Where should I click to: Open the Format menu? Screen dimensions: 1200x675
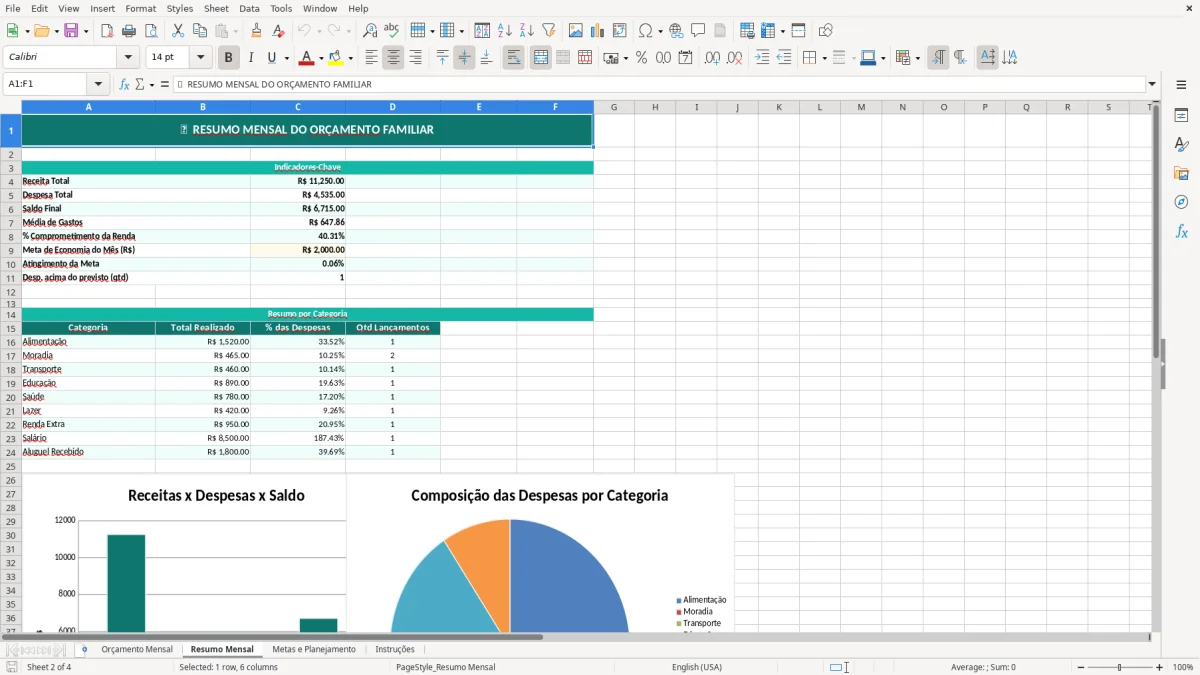pyautogui.click(x=140, y=8)
